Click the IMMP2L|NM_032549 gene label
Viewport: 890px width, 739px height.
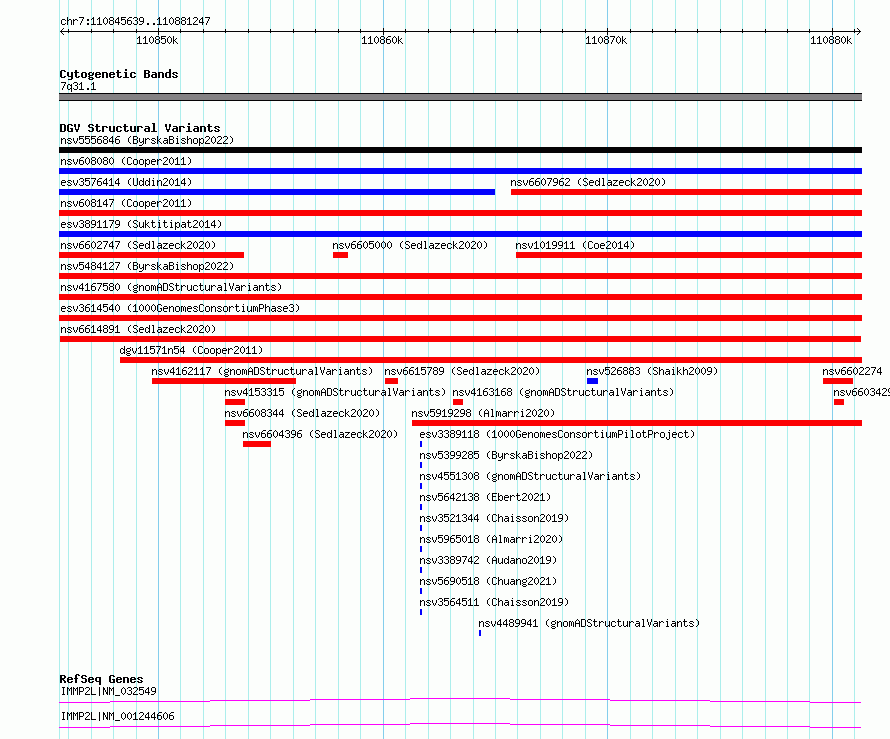108,691
